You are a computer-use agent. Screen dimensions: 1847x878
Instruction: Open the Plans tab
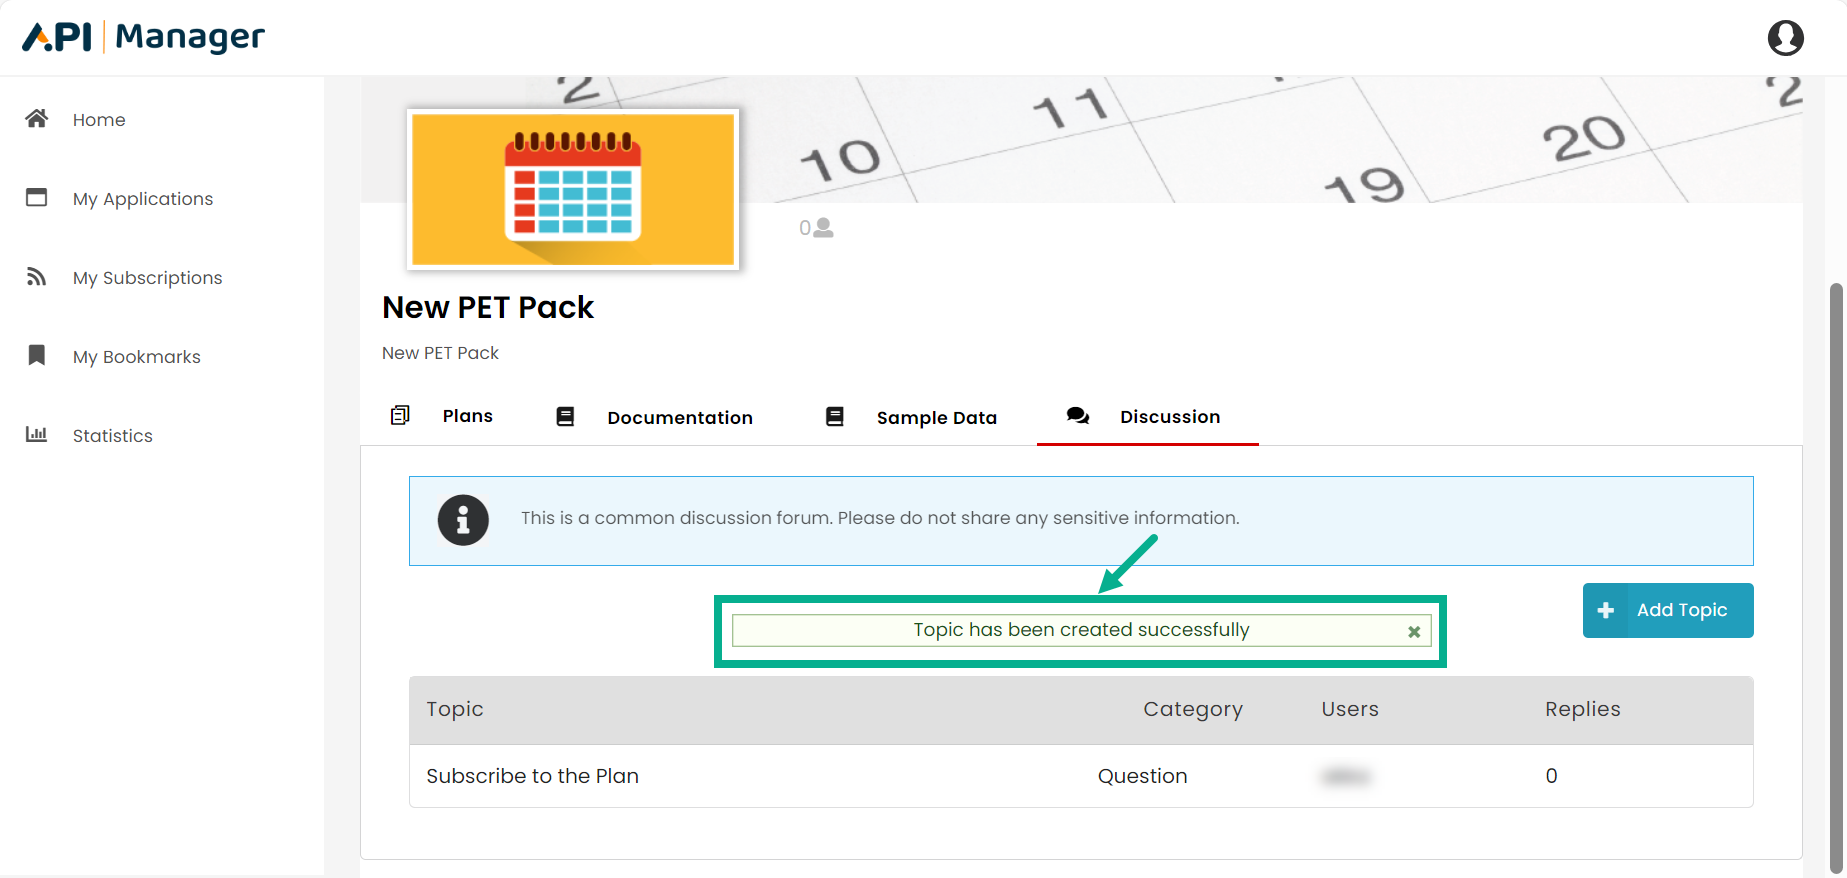tap(467, 416)
